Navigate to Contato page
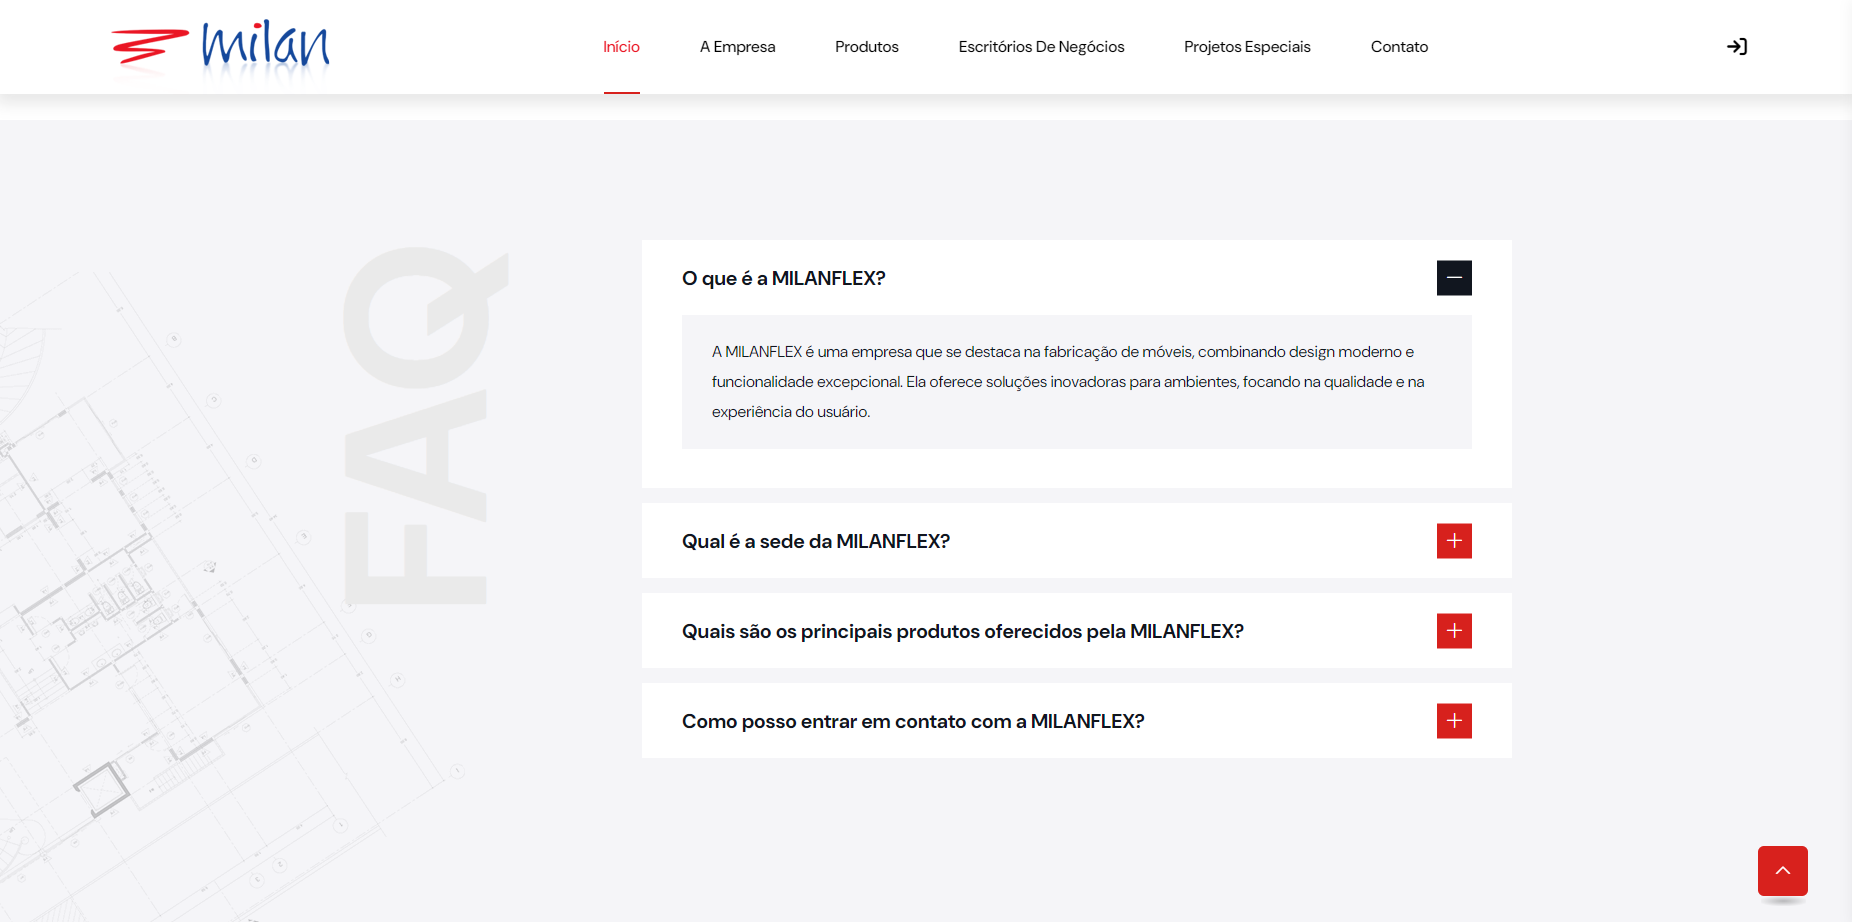1852x922 pixels. point(1399,47)
